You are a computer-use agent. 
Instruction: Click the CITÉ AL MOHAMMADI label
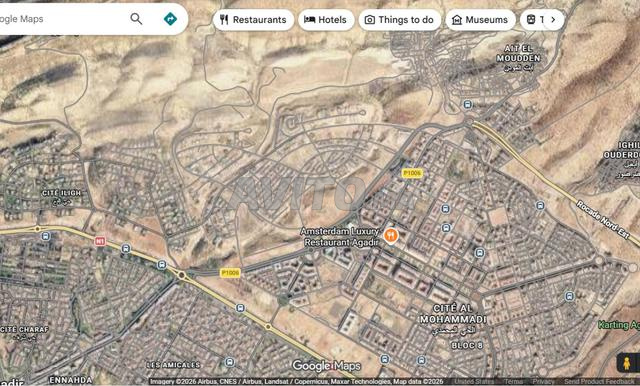tap(453, 318)
